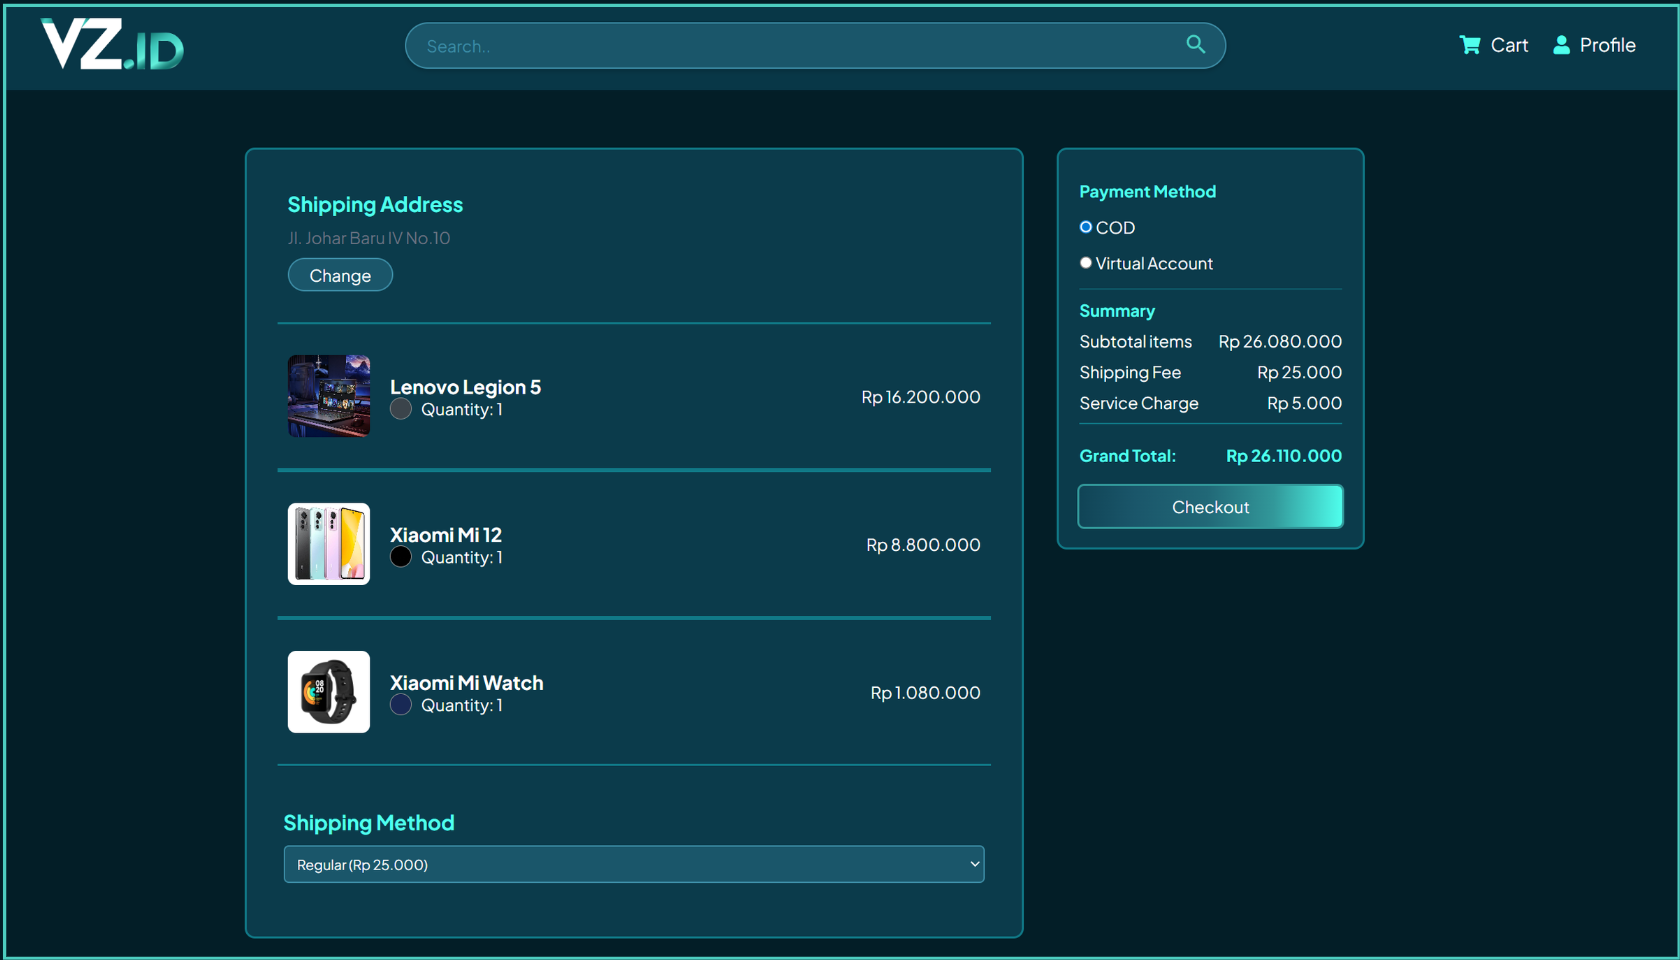Viewport: 1680px width, 960px height.
Task: Click the Xiaomi Mi 12 product thumbnail
Action: point(329,544)
